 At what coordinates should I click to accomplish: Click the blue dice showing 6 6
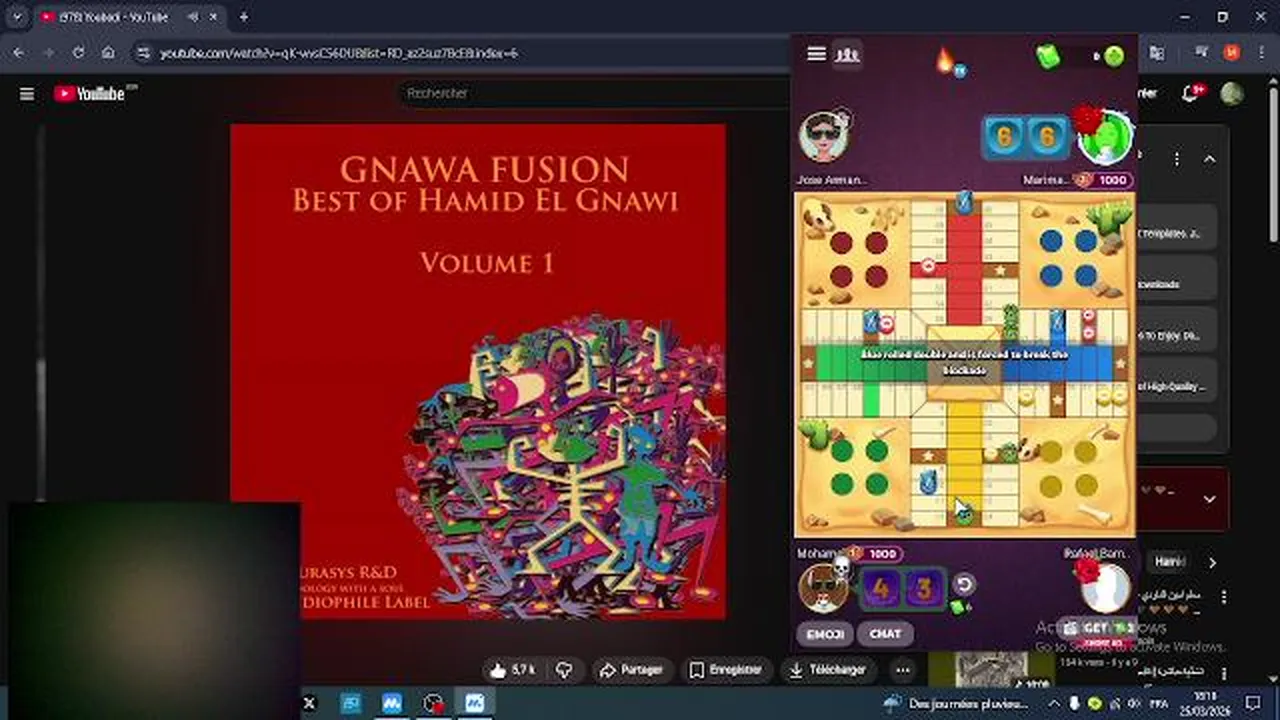(1025, 137)
